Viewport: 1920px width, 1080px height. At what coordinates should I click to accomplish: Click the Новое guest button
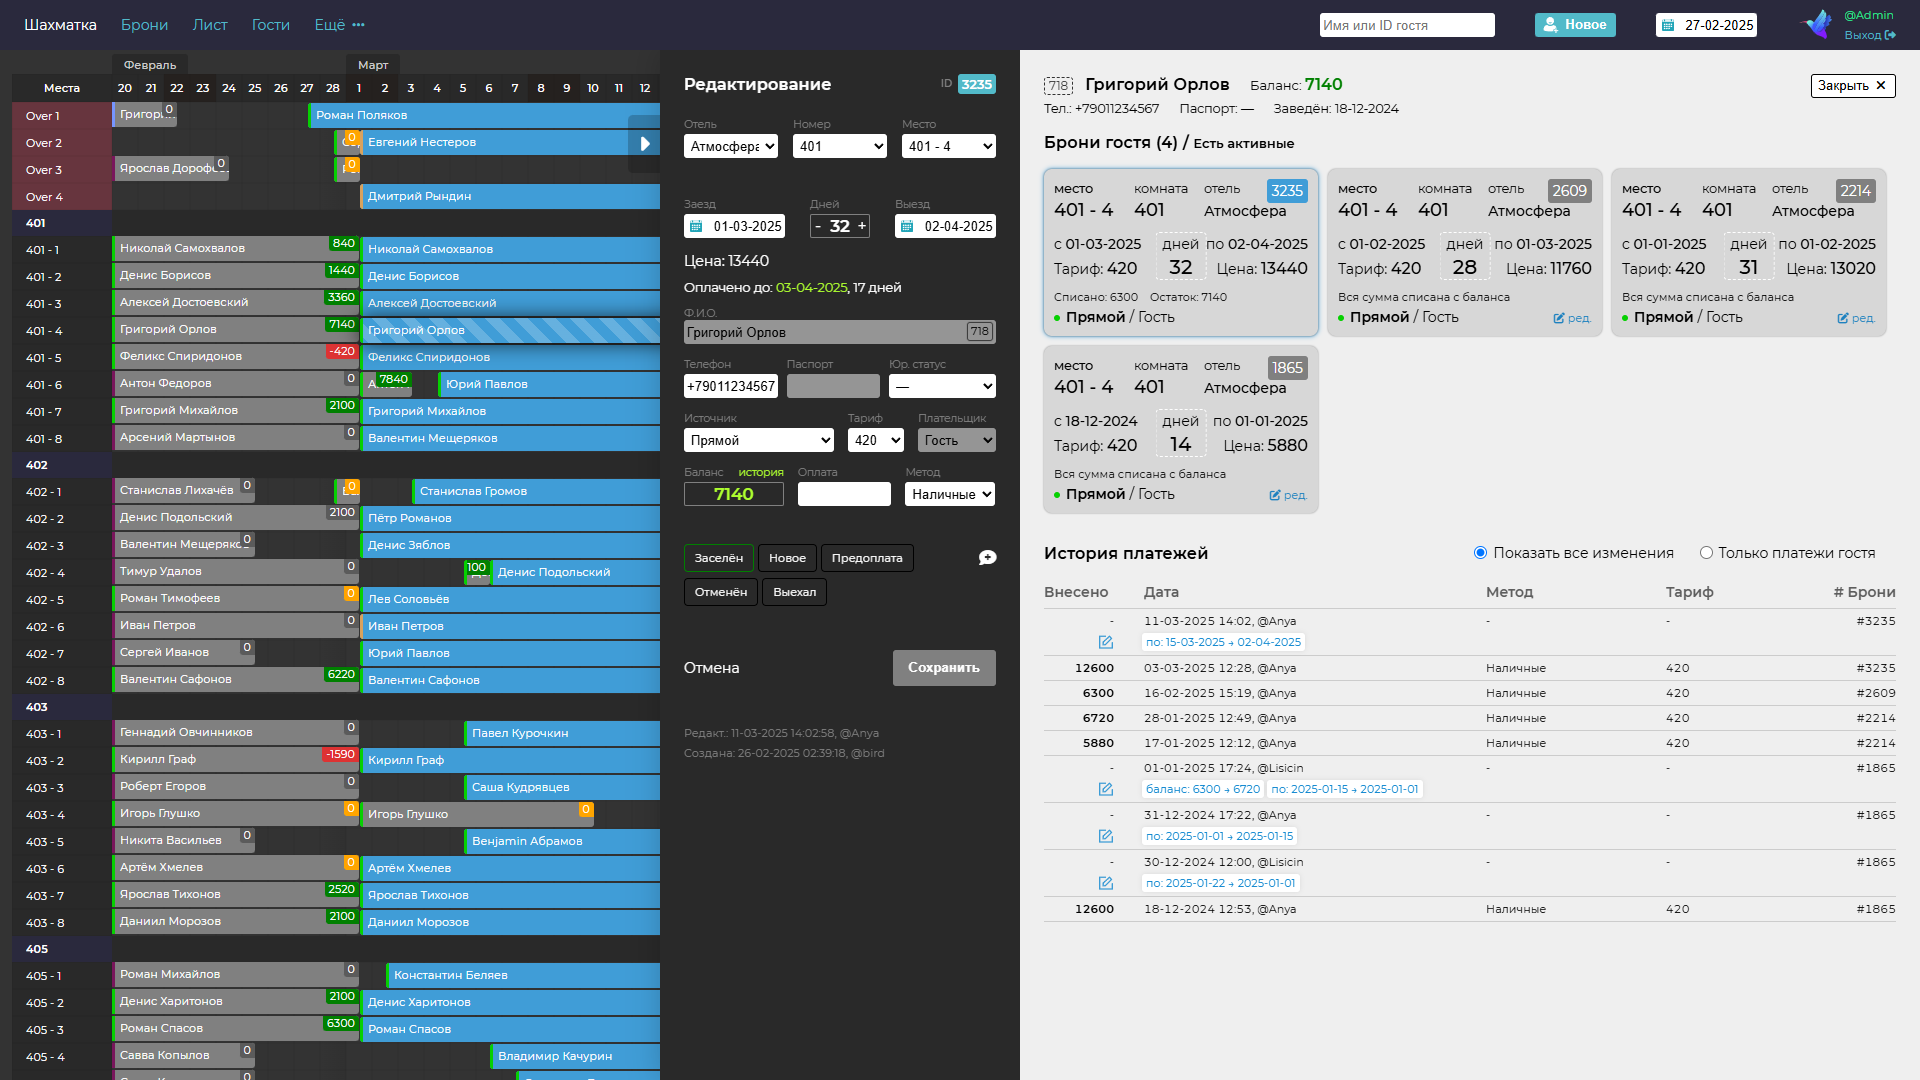coord(1575,25)
